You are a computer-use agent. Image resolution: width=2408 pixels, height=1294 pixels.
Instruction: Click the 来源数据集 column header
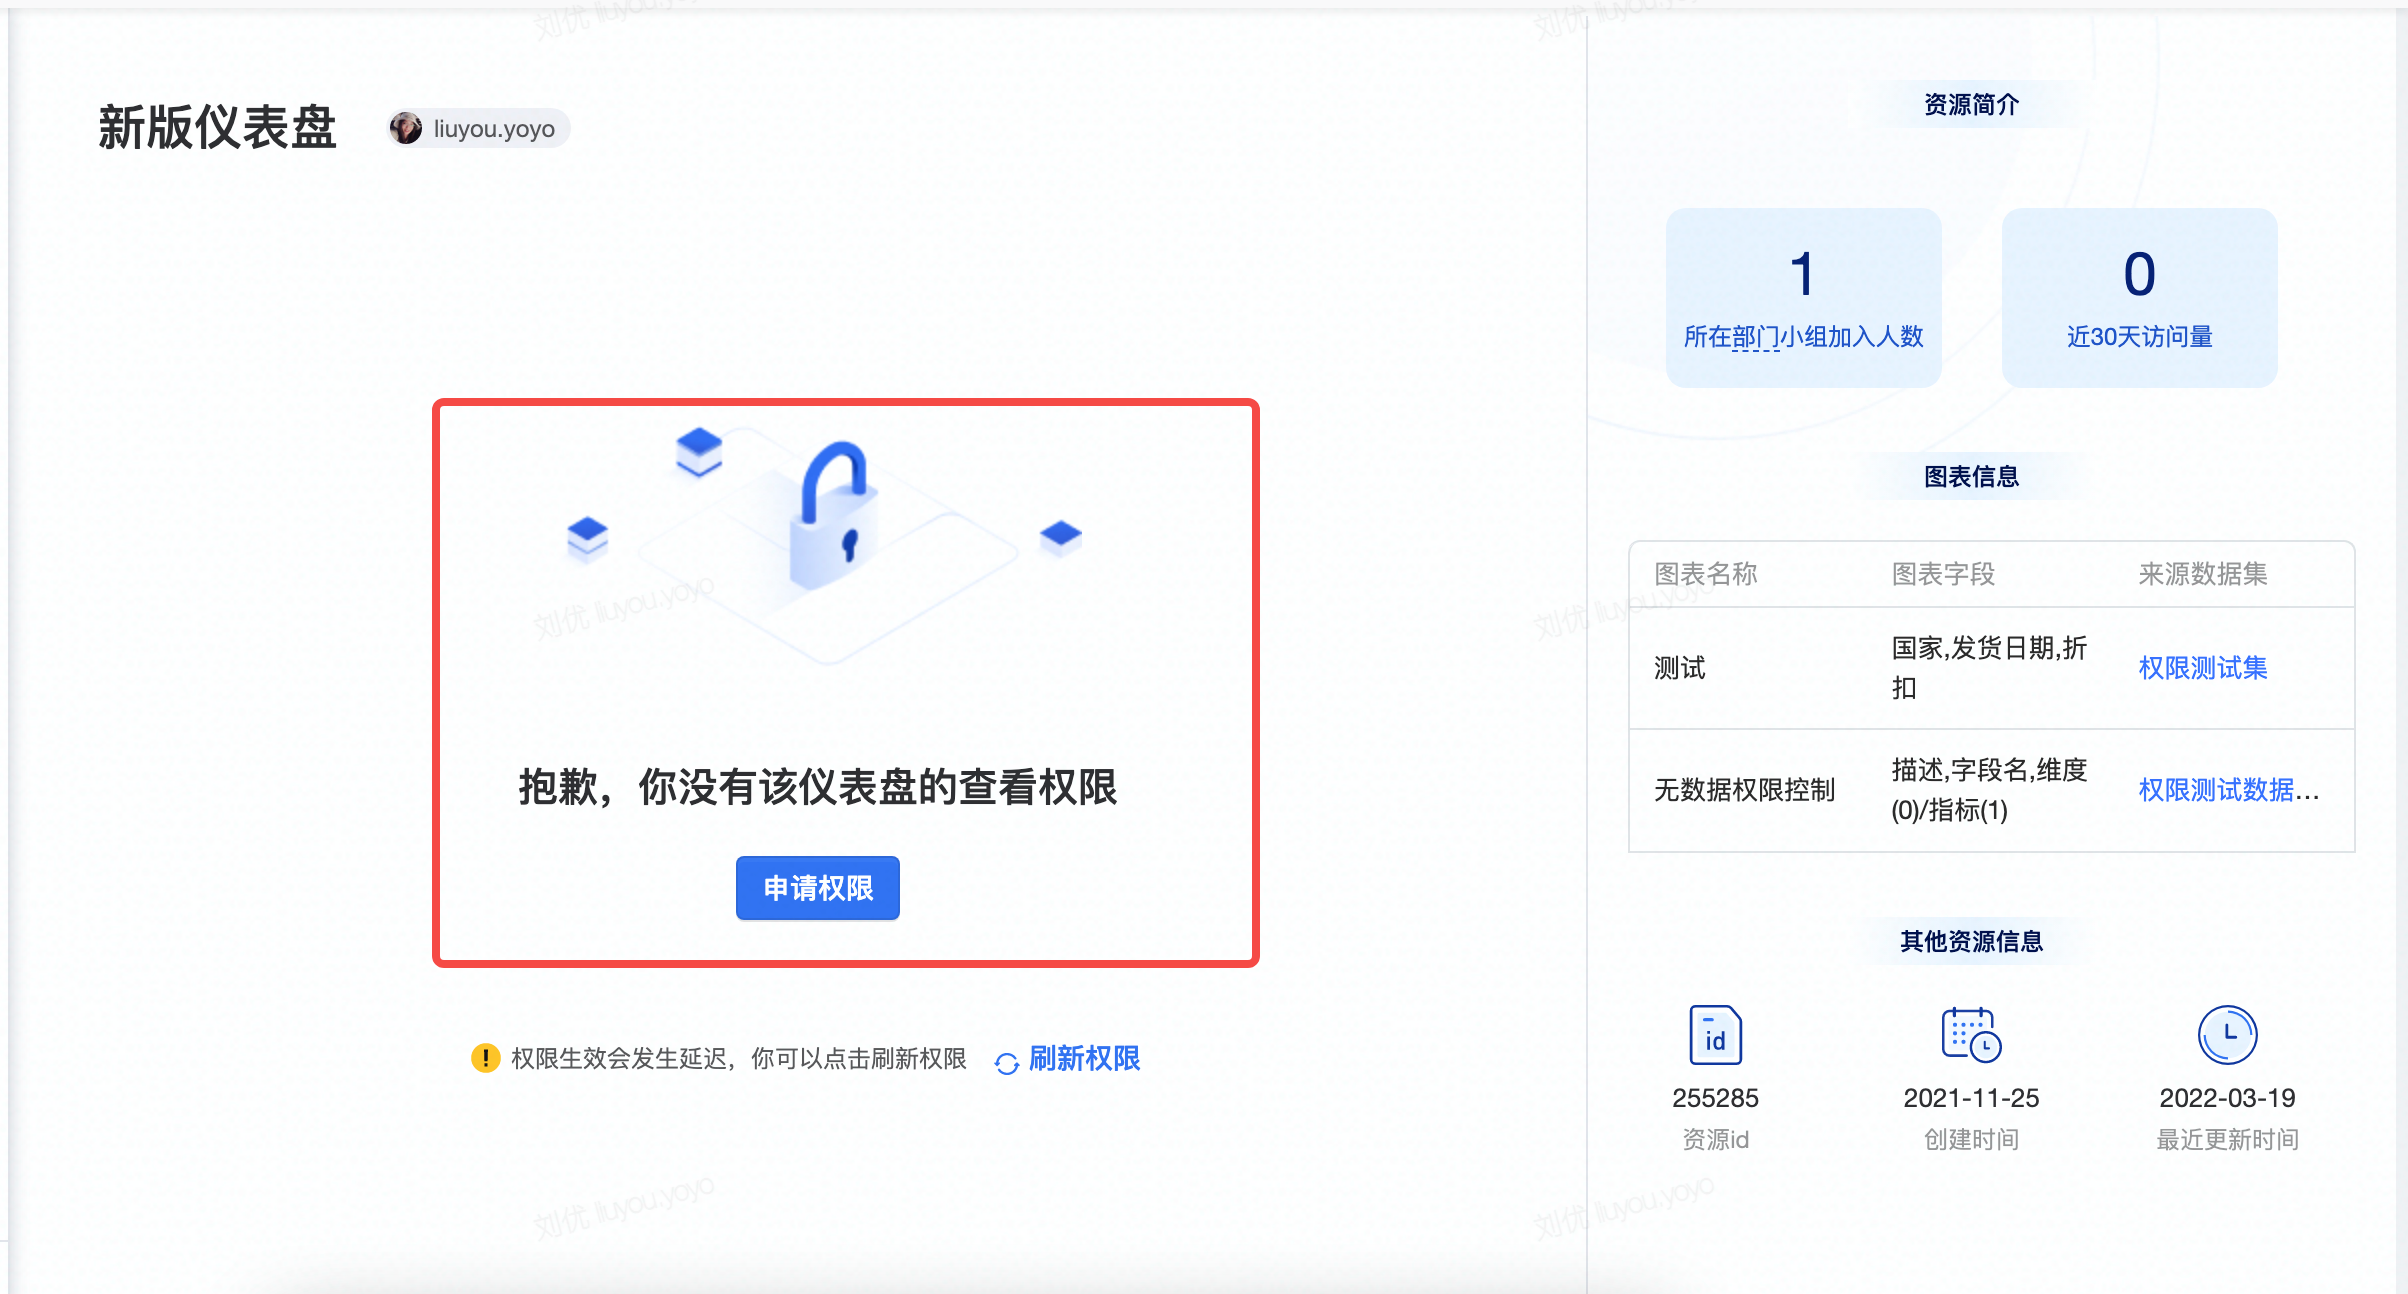2202,574
